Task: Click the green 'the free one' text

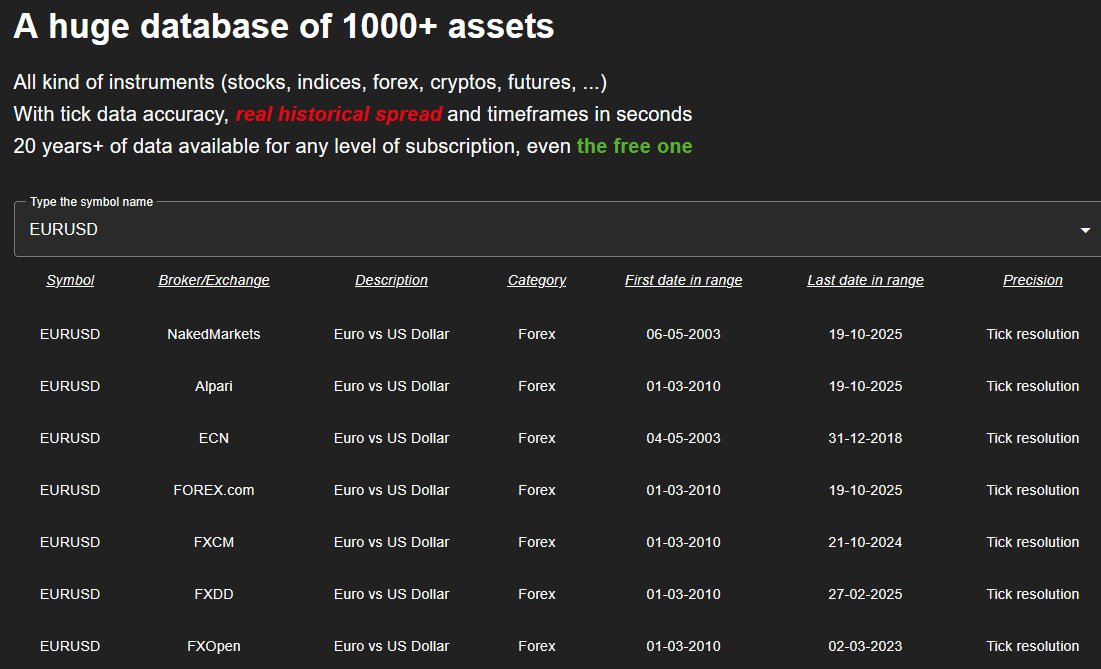Action: (x=634, y=146)
